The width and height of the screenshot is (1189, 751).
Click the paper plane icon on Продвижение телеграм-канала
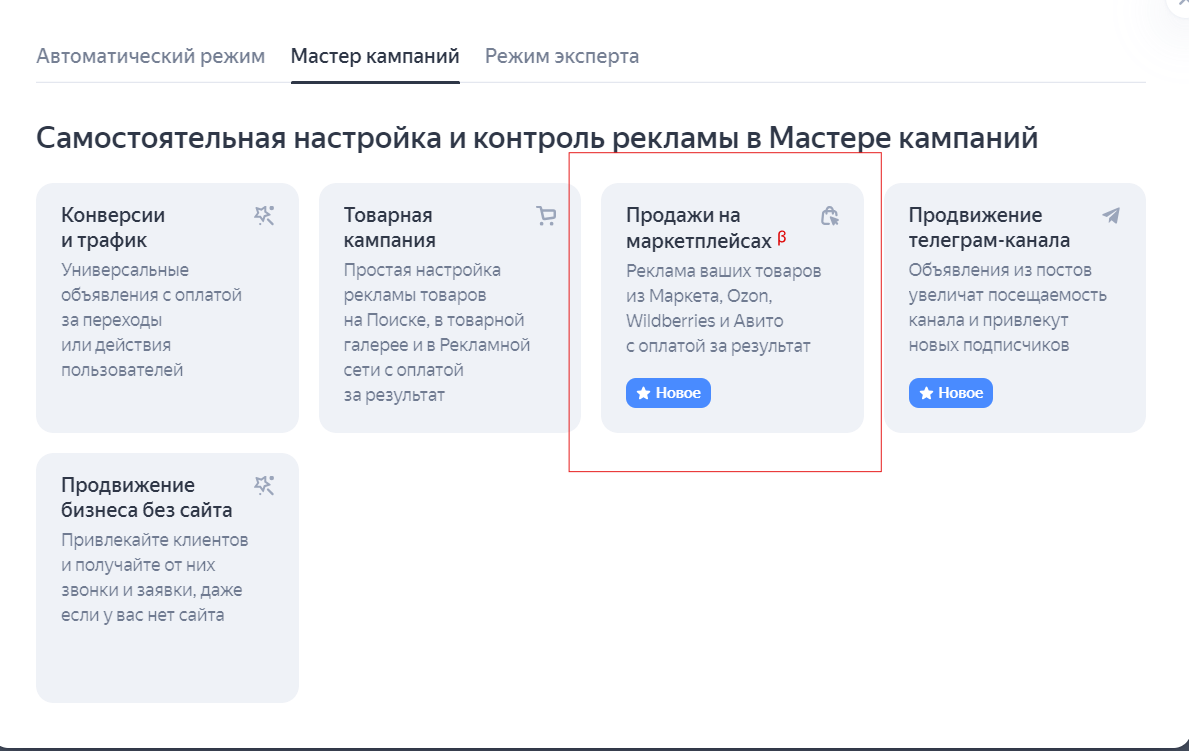pyautogui.click(x=1111, y=215)
